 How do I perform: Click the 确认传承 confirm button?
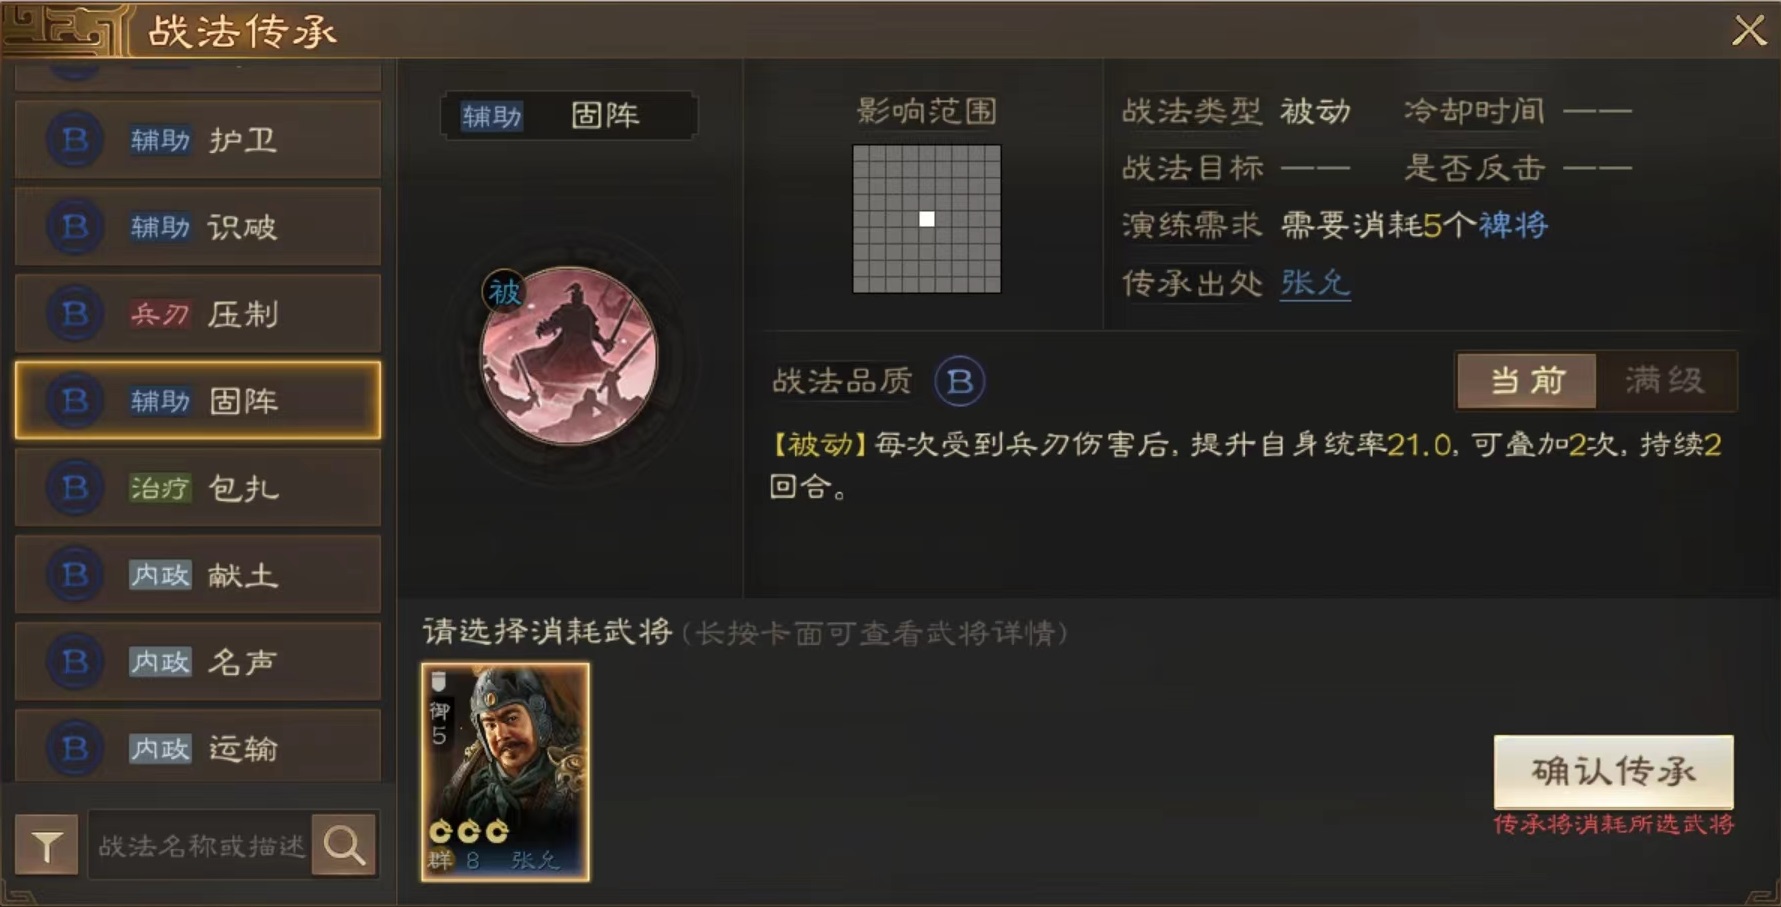pyautogui.click(x=1613, y=771)
